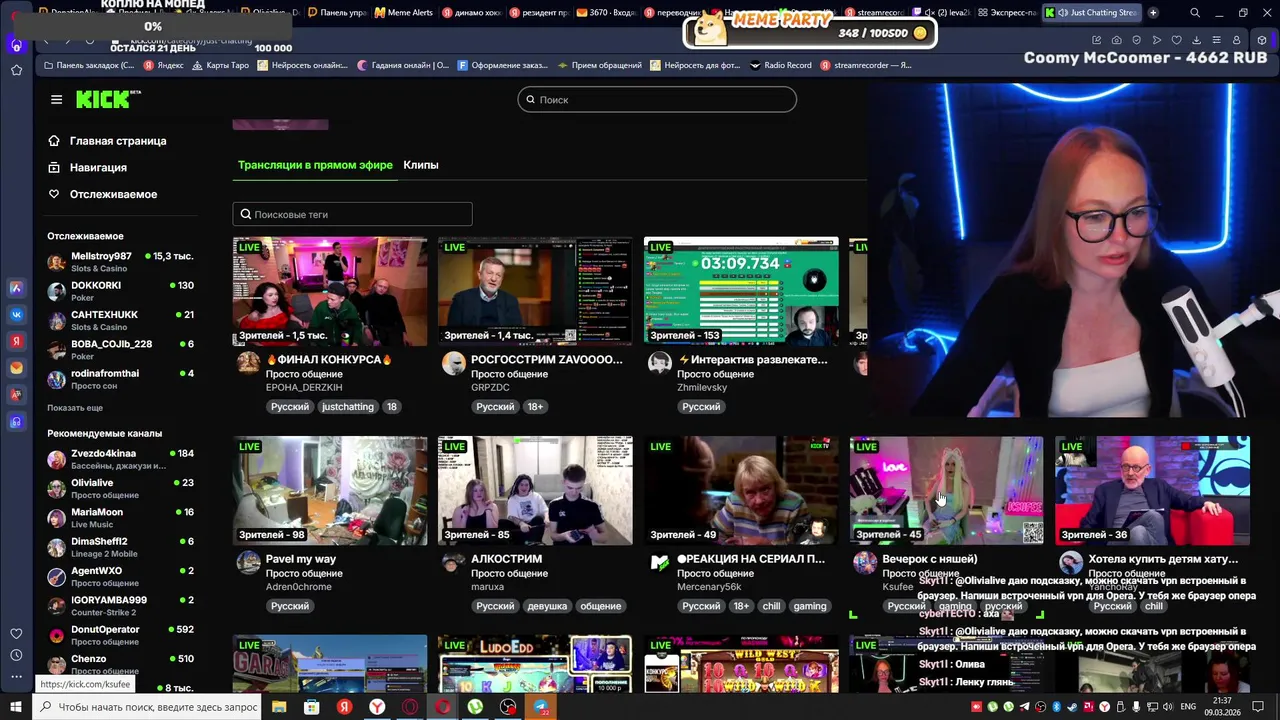This screenshot has height=720, width=1280.
Task: Click Русский tag under ФИНАЛ КОНКУРСА
Action: pos(290,407)
